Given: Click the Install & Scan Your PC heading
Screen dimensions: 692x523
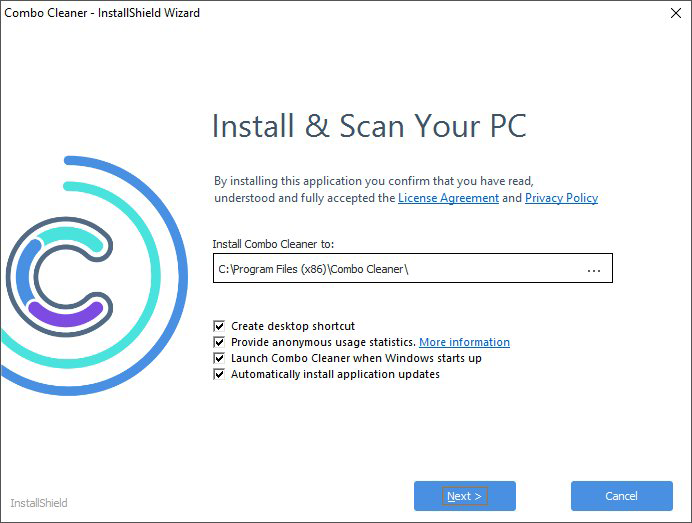Looking at the screenshot, I should [x=369, y=127].
